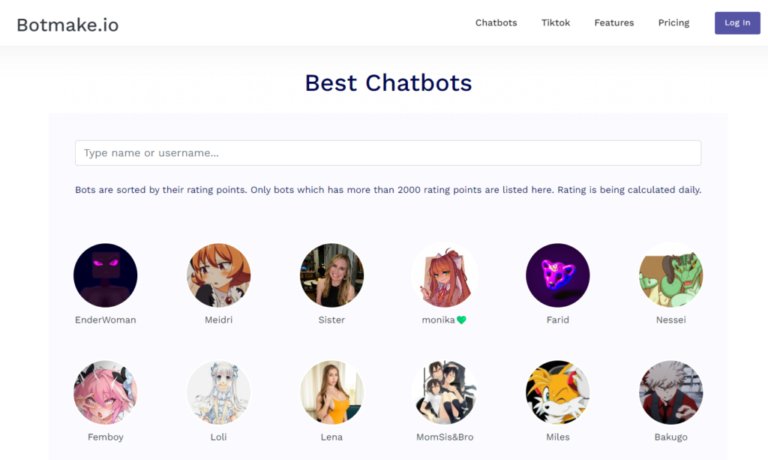Viewport: 768px width, 460px height.
Task: Click the Loli chatbot name label
Action: tap(218, 437)
